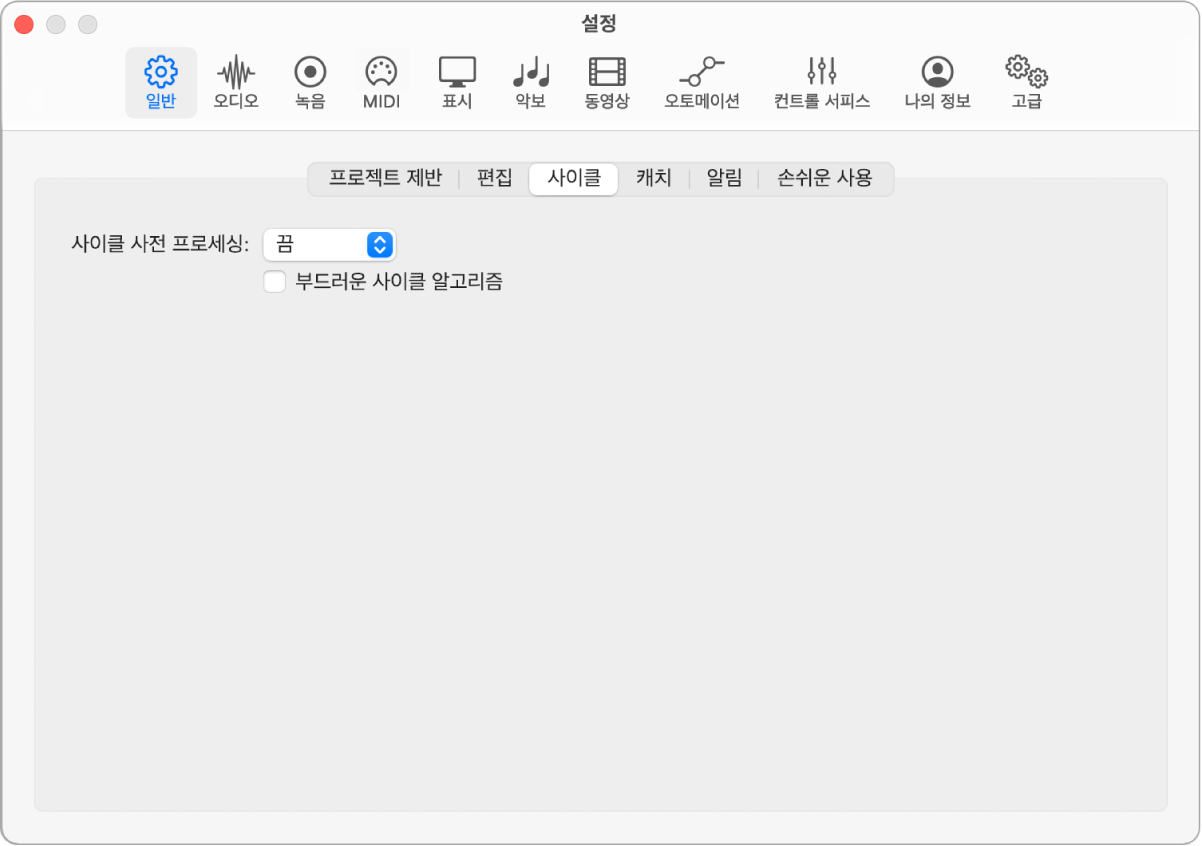
Task: Switch to the 편집 tab
Action: click(495, 179)
